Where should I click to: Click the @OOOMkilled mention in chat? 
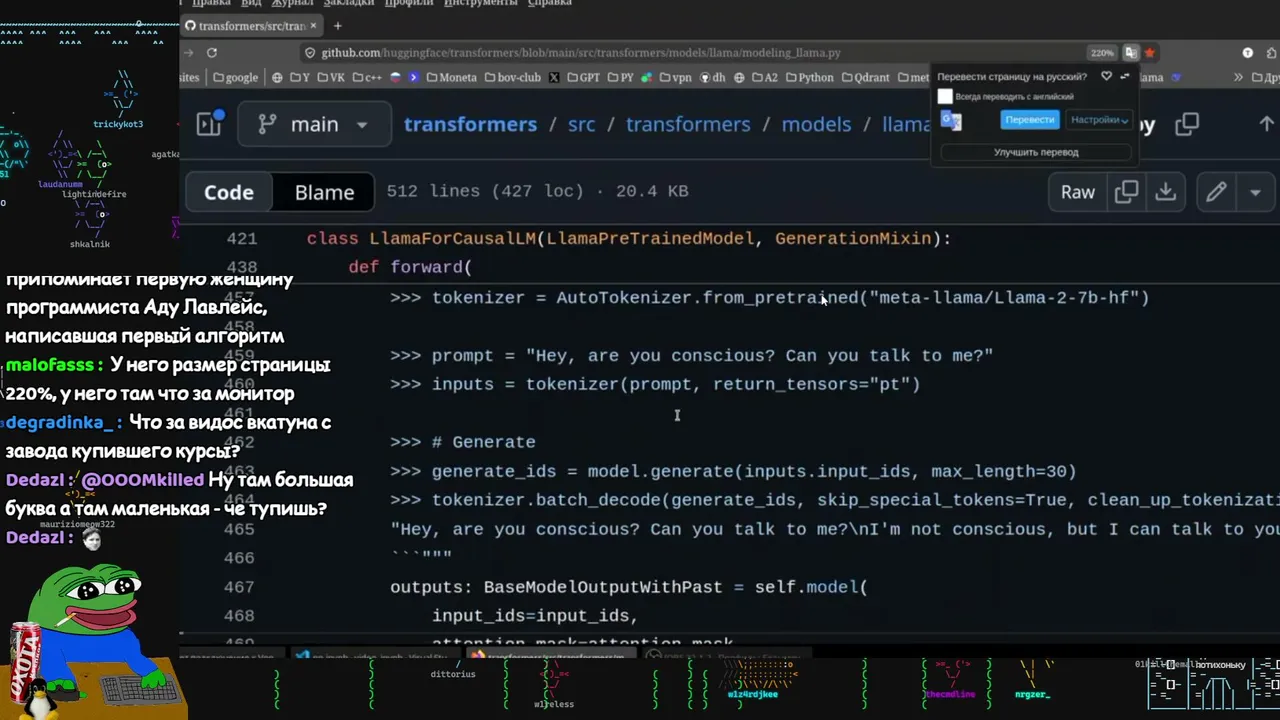click(143, 480)
